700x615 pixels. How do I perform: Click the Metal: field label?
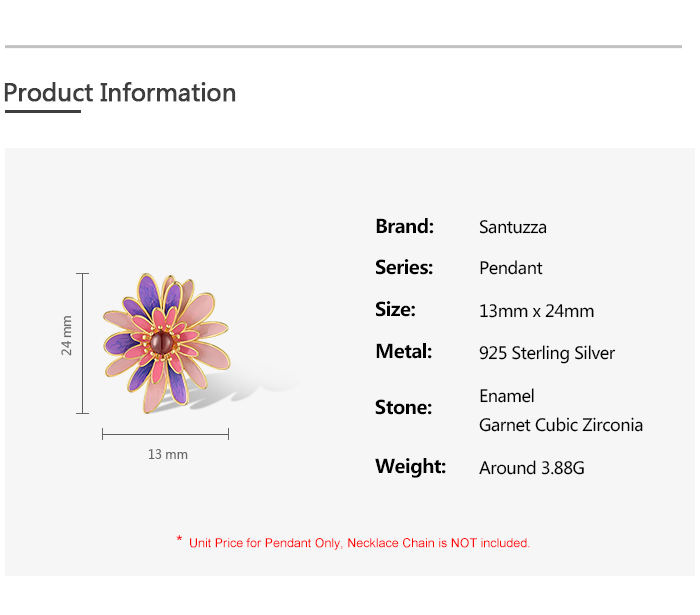pyautogui.click(x=404, y=351)
